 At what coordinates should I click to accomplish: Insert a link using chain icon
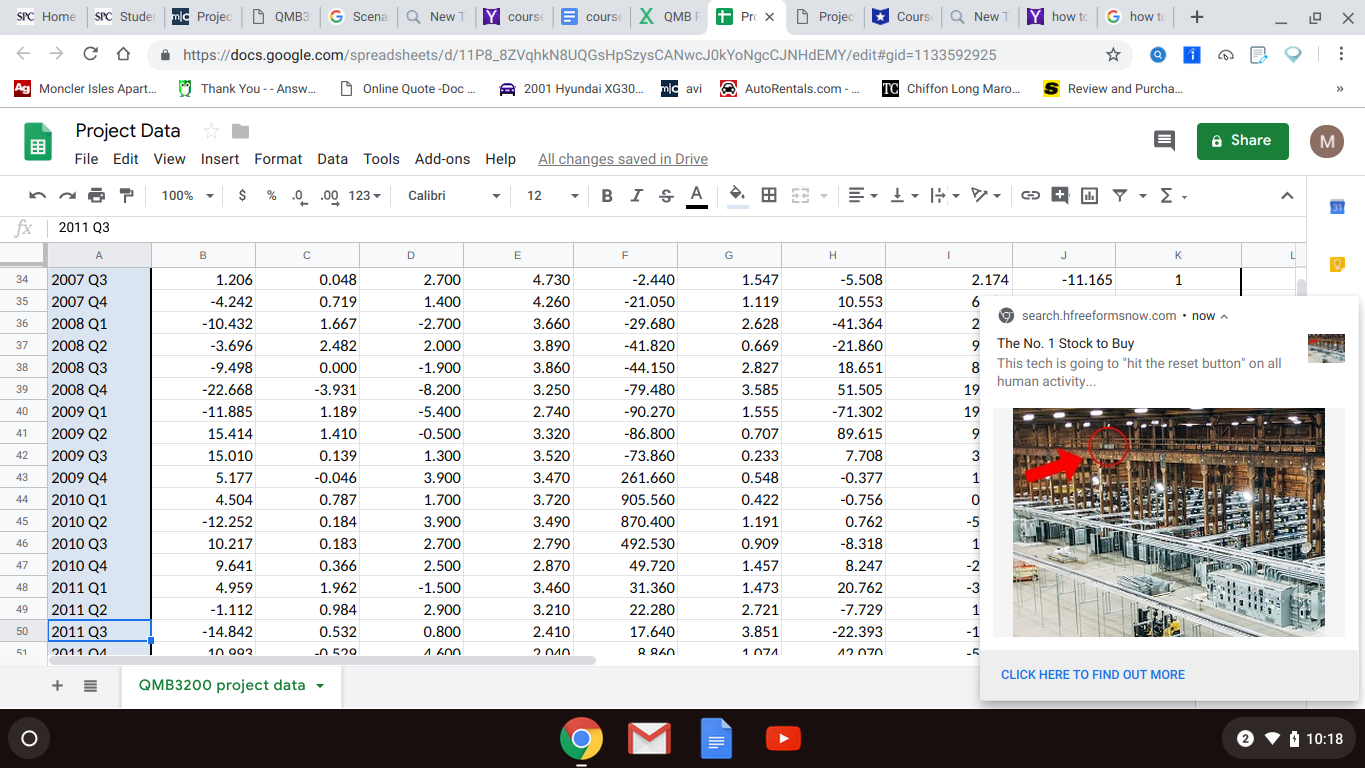1030,196
